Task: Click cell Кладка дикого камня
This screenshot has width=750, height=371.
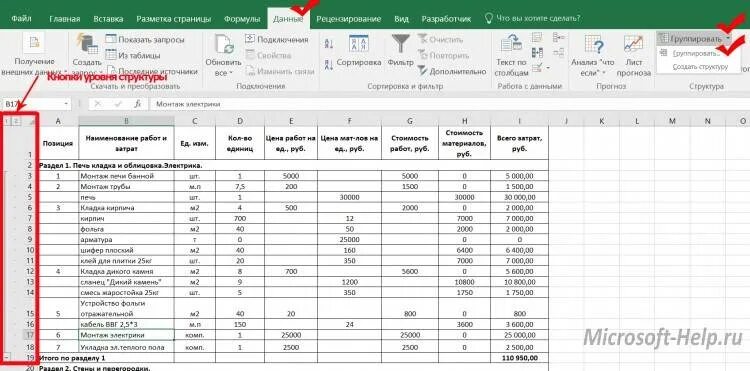Action: click(127, 271)
